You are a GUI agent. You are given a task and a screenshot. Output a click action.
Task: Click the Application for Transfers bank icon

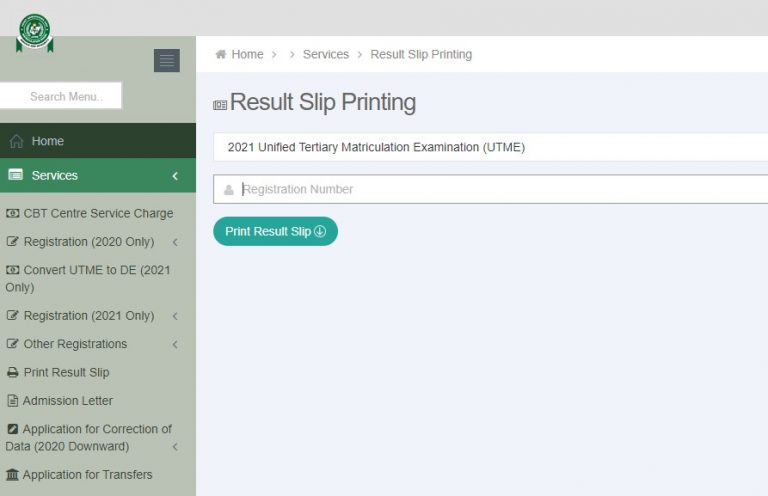pos(12,474)
